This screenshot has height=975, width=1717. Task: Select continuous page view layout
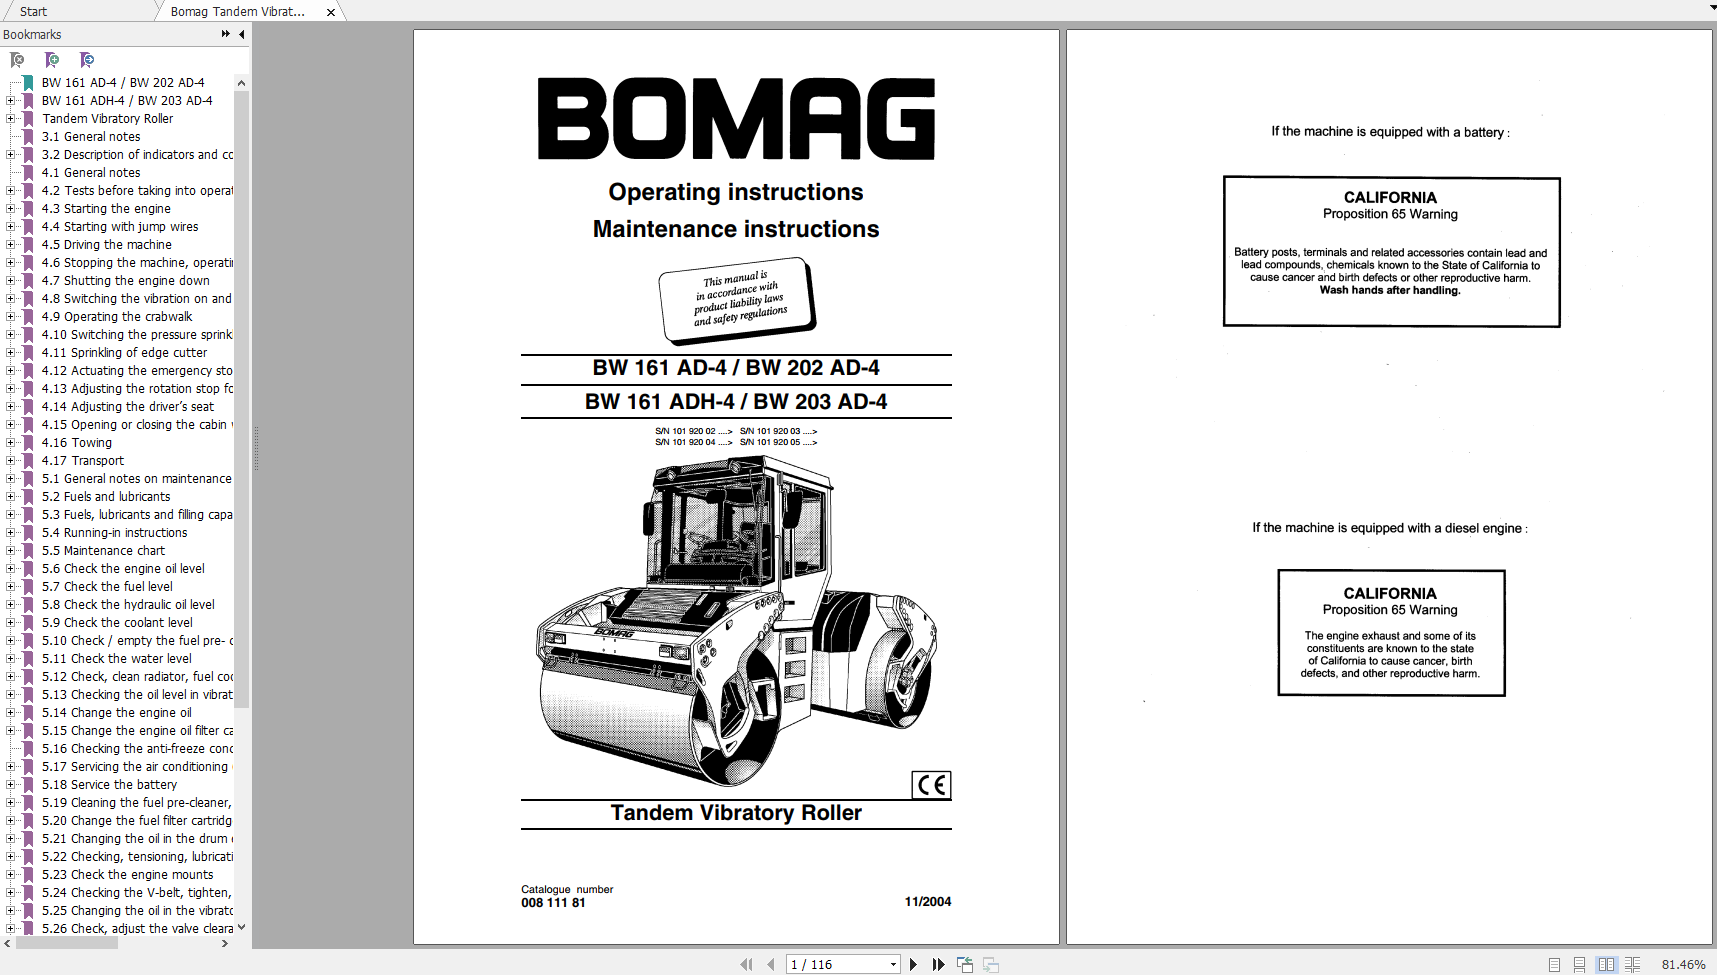click(1579, 964)
